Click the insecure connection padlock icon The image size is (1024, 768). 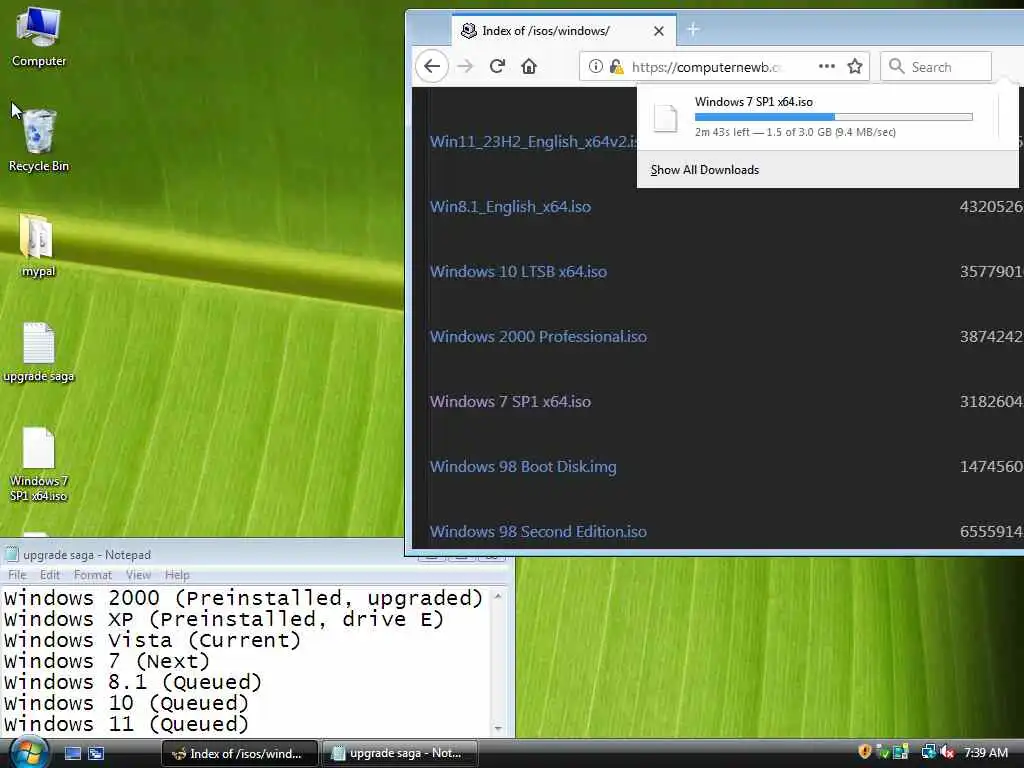[x=616, y=66]
